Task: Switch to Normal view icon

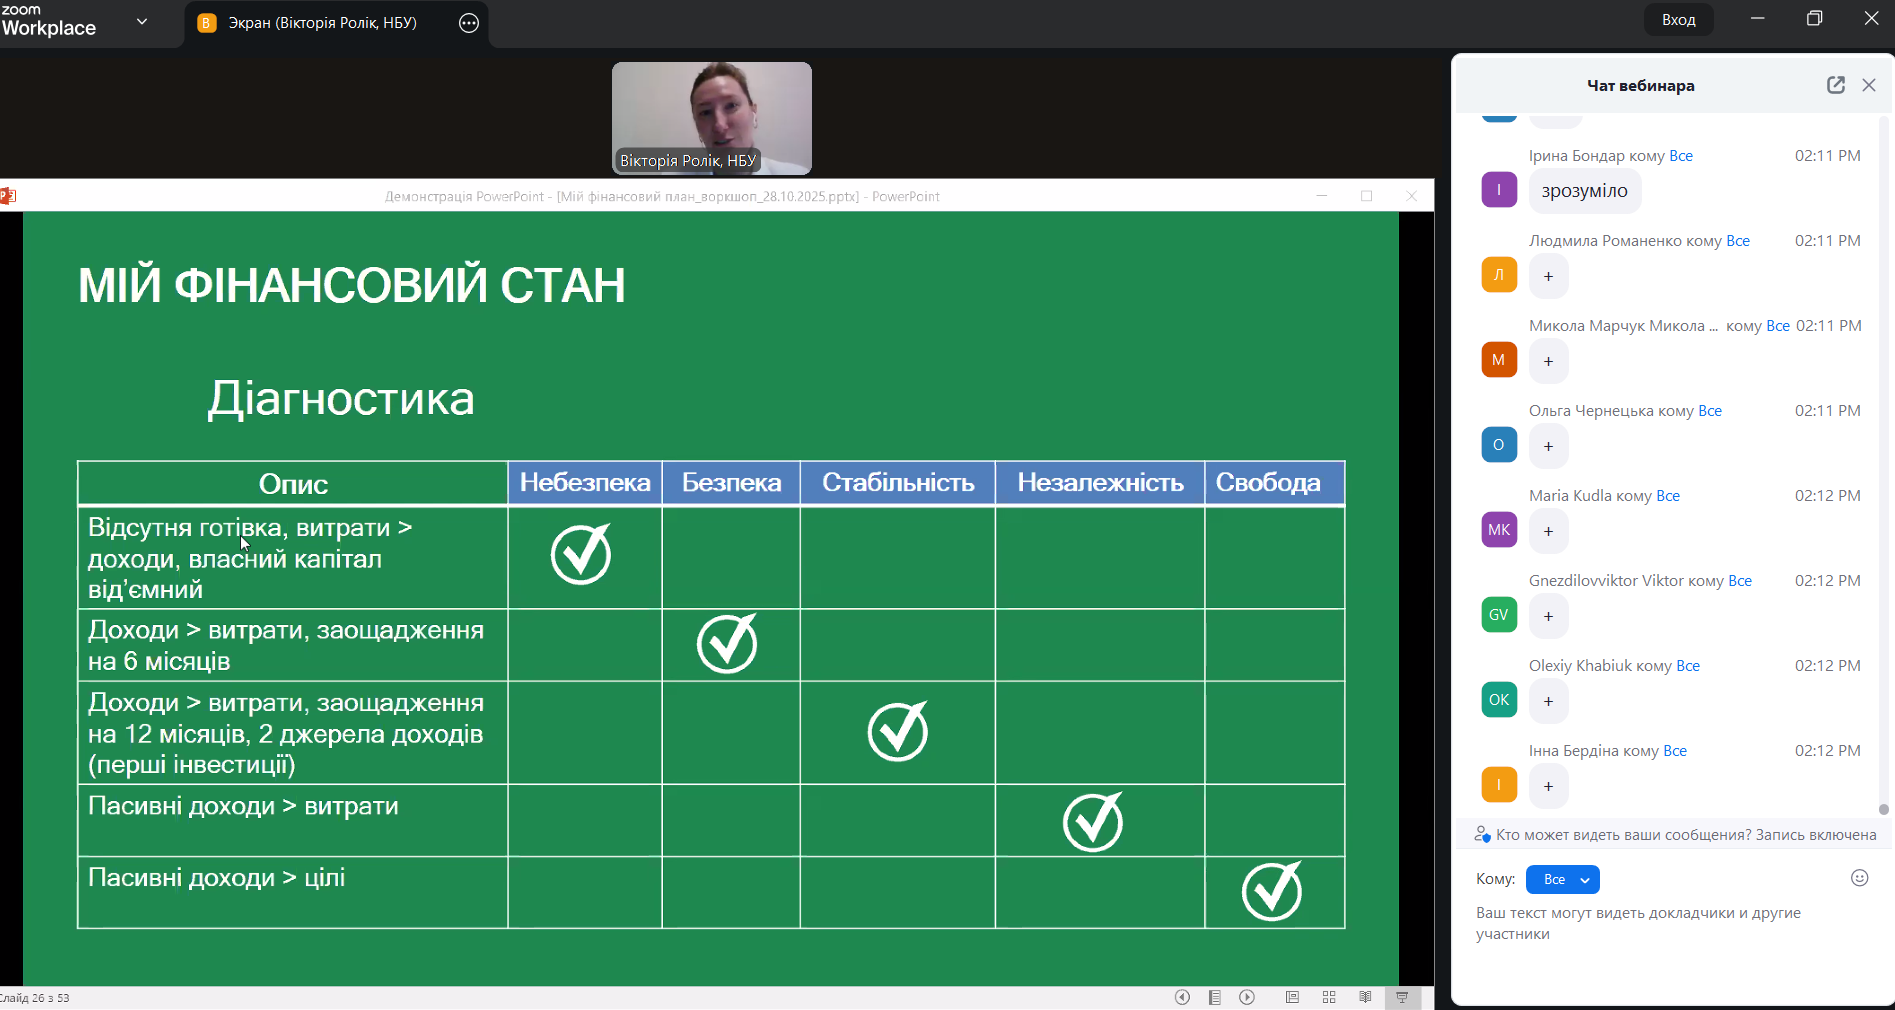Action: pyautogui.click(x=1292, y=997)
